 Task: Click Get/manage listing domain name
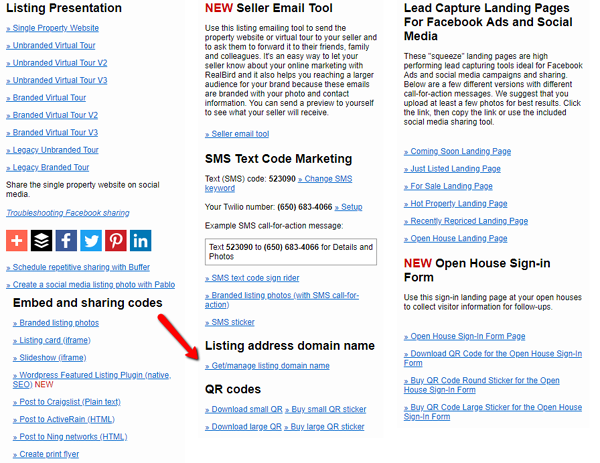pos(267,366)
